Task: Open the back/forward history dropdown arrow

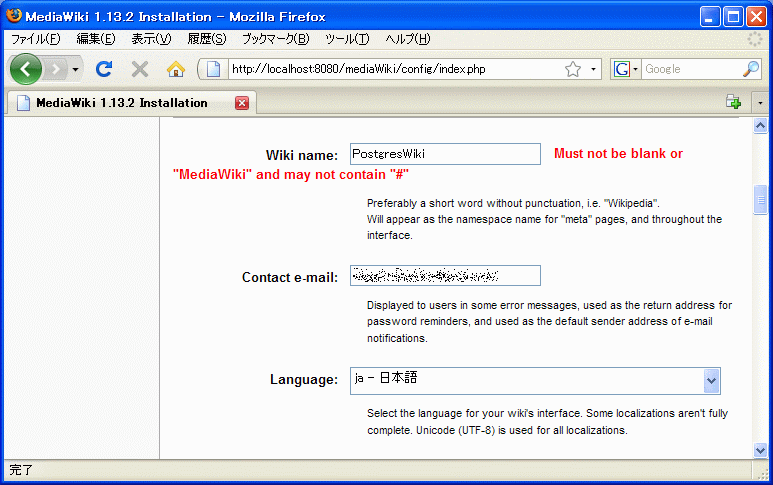Action: (75, 69)
